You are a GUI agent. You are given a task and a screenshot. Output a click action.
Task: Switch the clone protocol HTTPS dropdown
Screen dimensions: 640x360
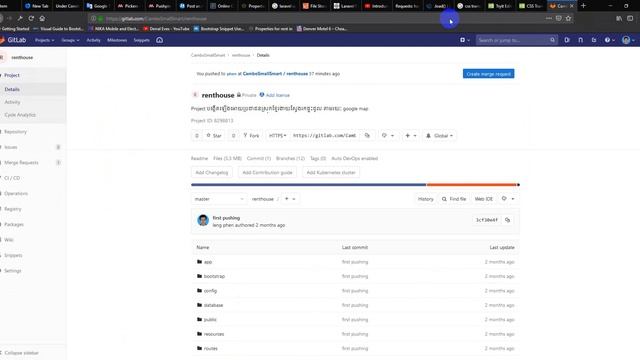tap(278, 136)
